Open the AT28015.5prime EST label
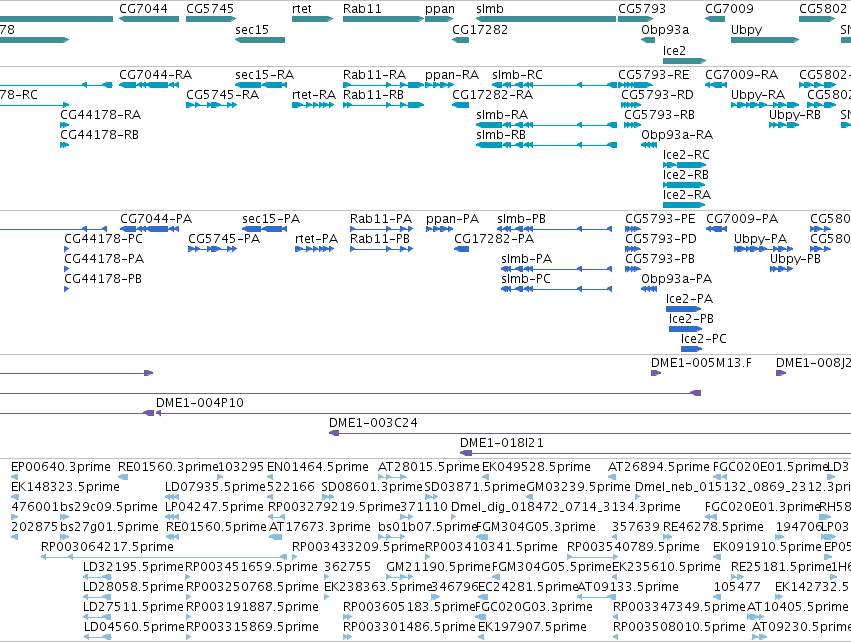 click(429, 467)
